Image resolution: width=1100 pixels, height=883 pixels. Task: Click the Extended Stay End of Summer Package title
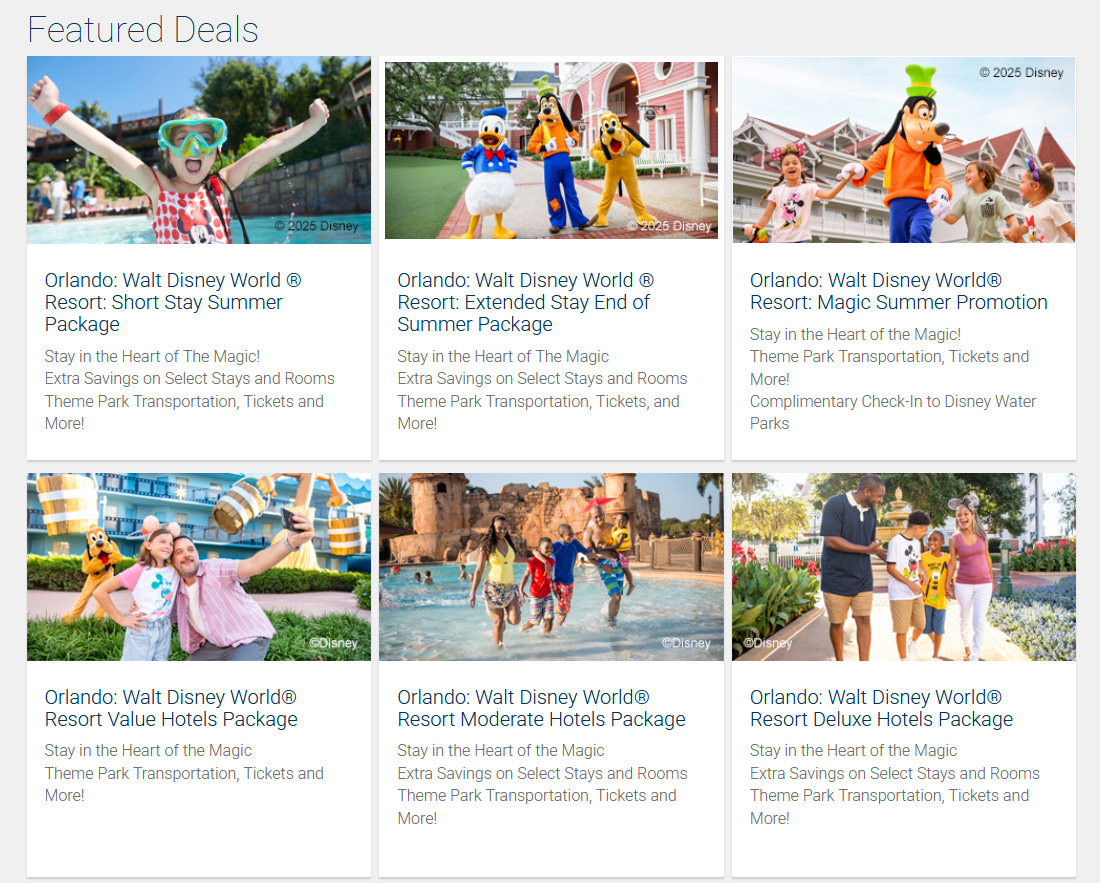(x=525, y=302)
